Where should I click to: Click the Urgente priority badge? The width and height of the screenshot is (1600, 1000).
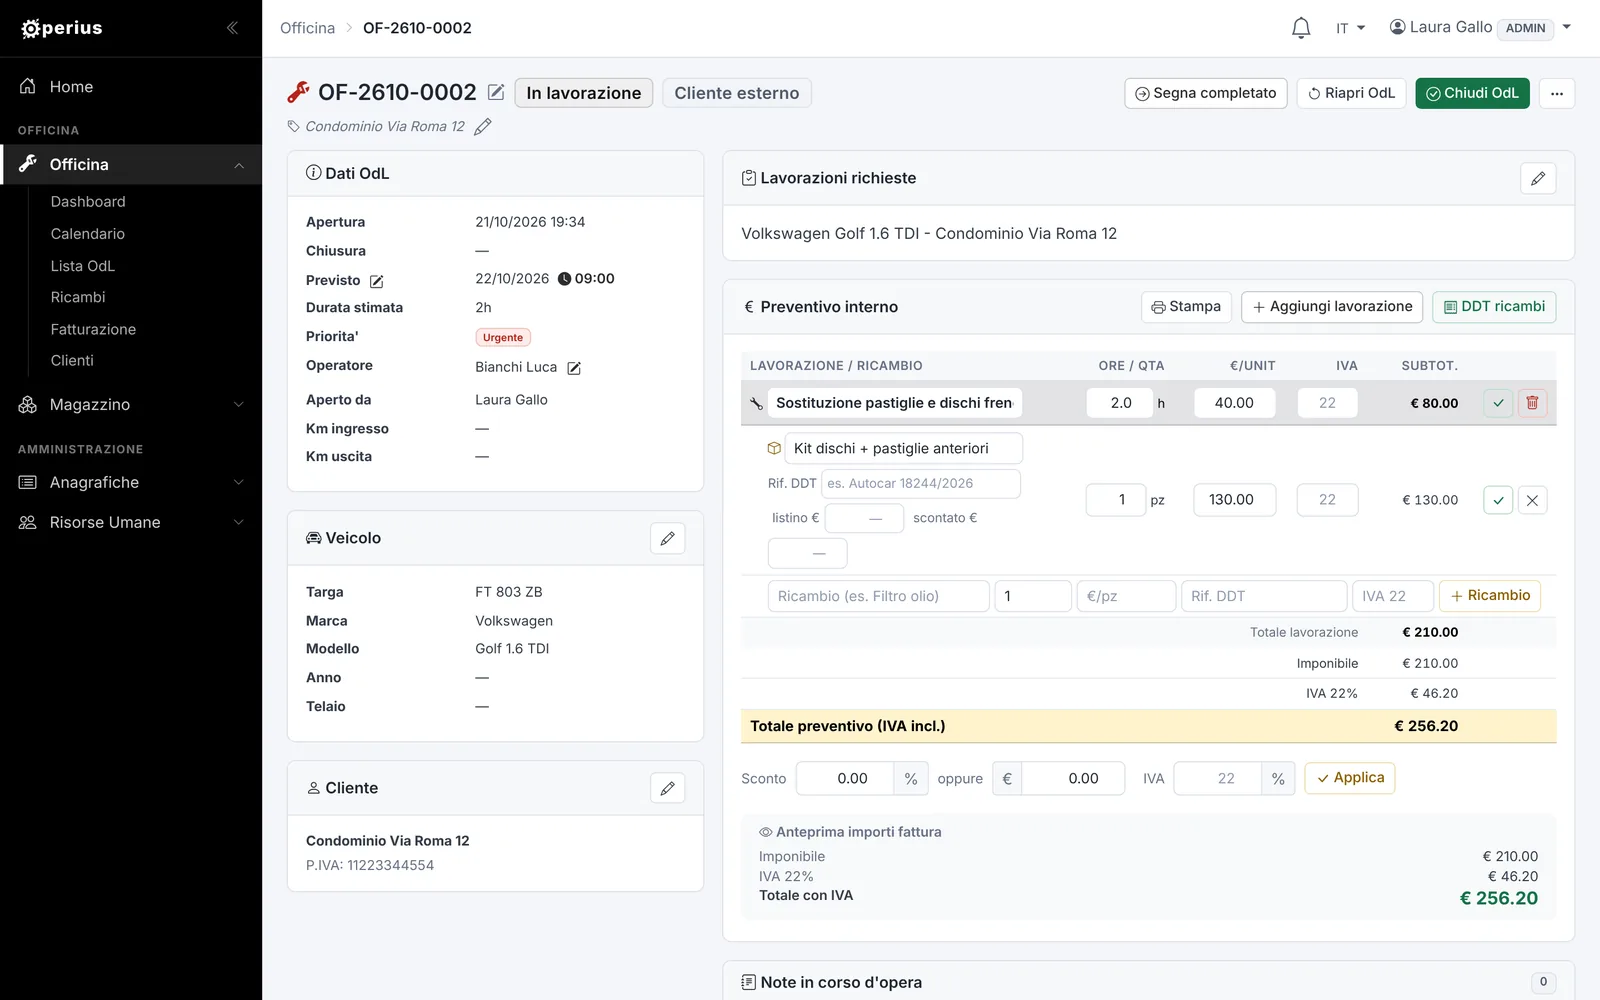click(x=503, y=338)
